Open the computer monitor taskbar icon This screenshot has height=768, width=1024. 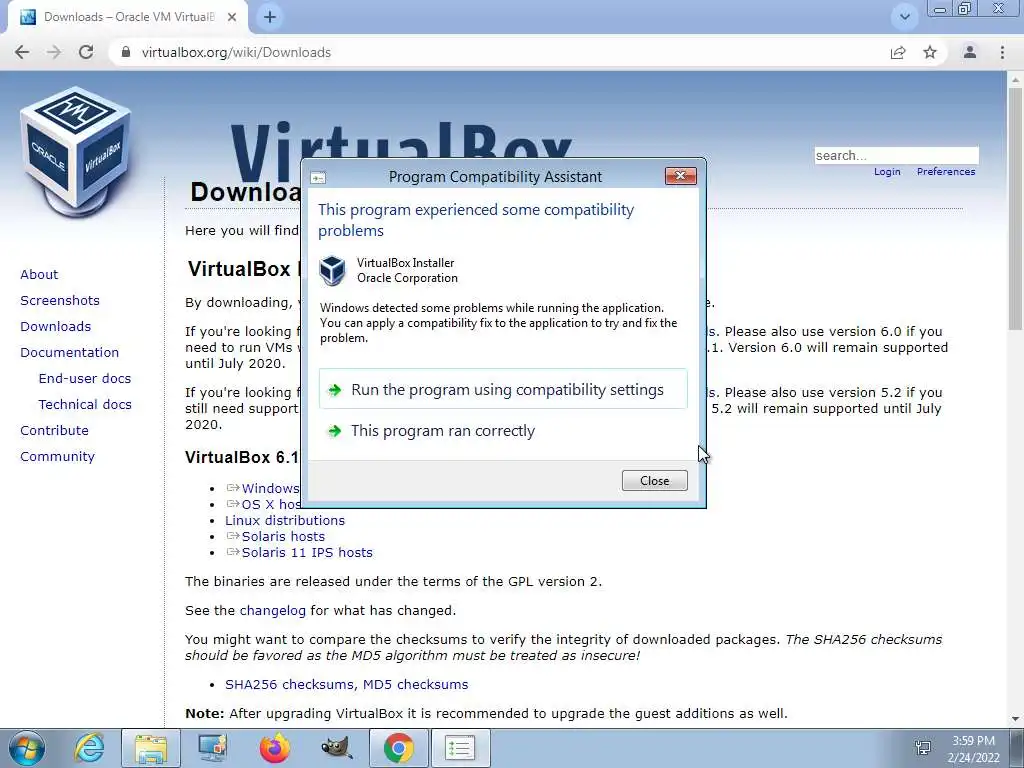(213, 748)
